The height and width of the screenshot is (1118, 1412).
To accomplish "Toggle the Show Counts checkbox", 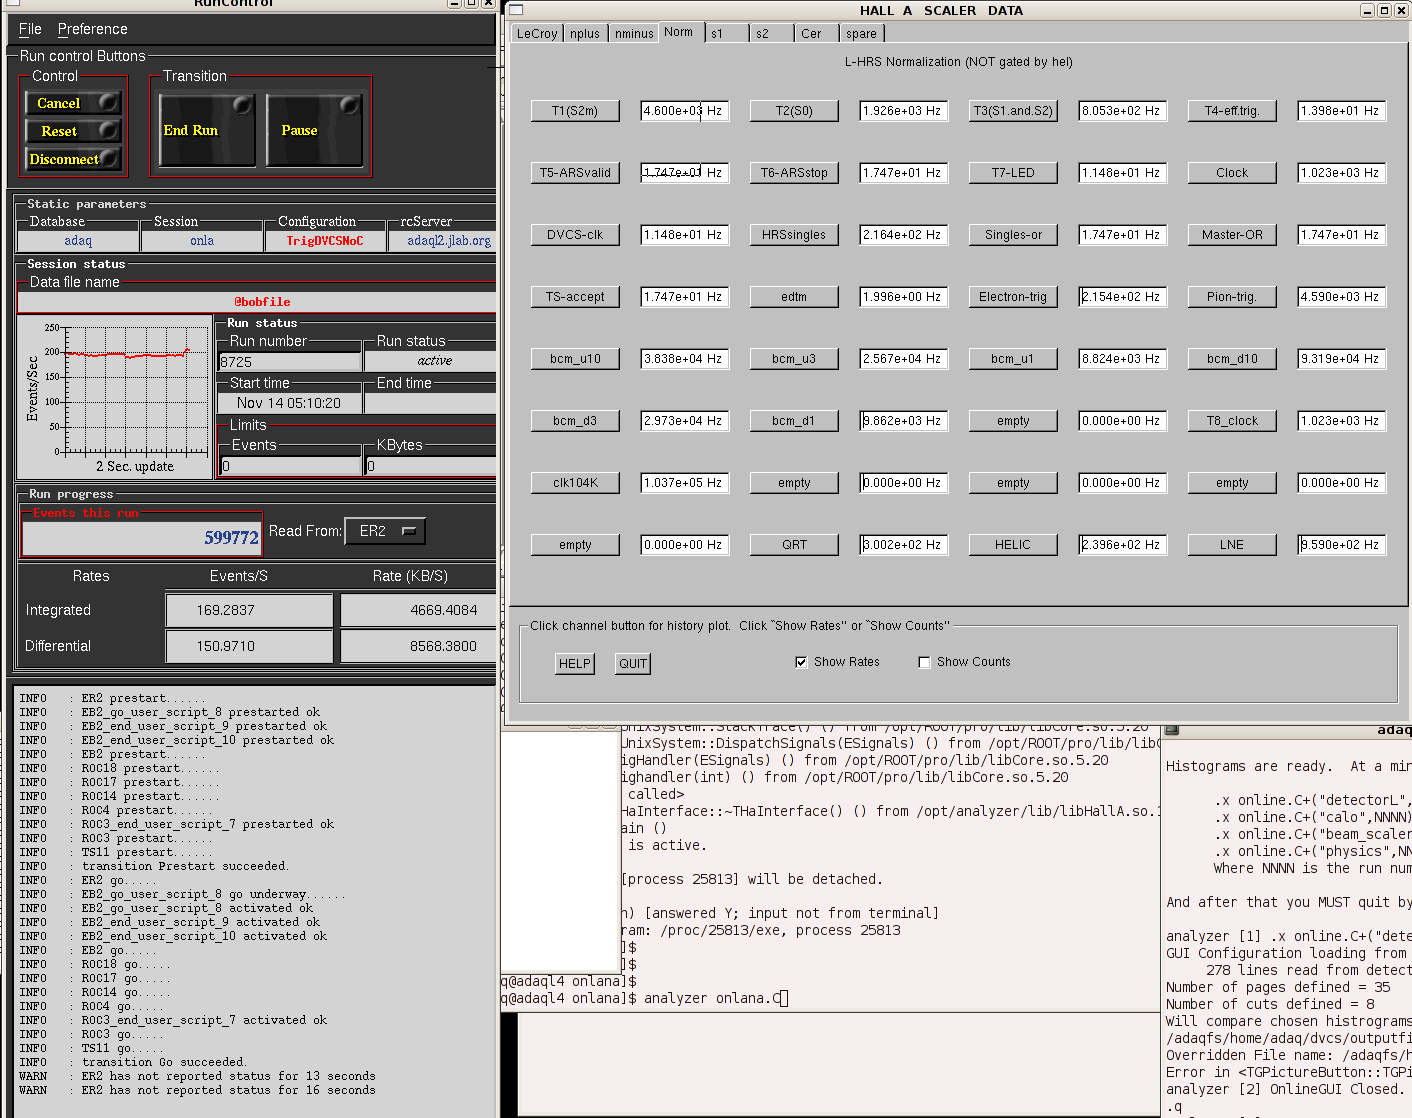I will pyautogui.click(x=924, y=662).
